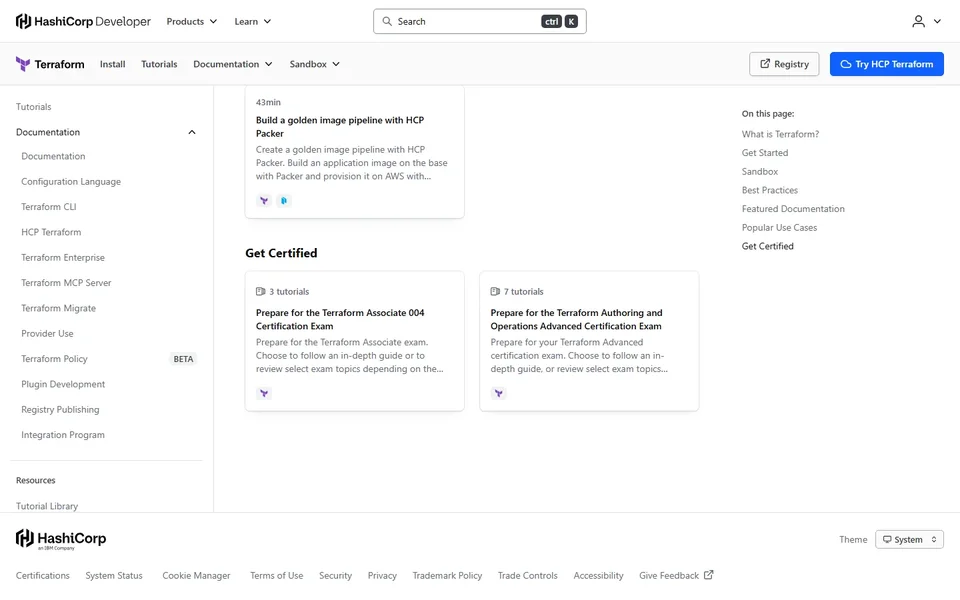Click the external link icon next to Give Feedback

pyautogui.click(x=708, y=575)
